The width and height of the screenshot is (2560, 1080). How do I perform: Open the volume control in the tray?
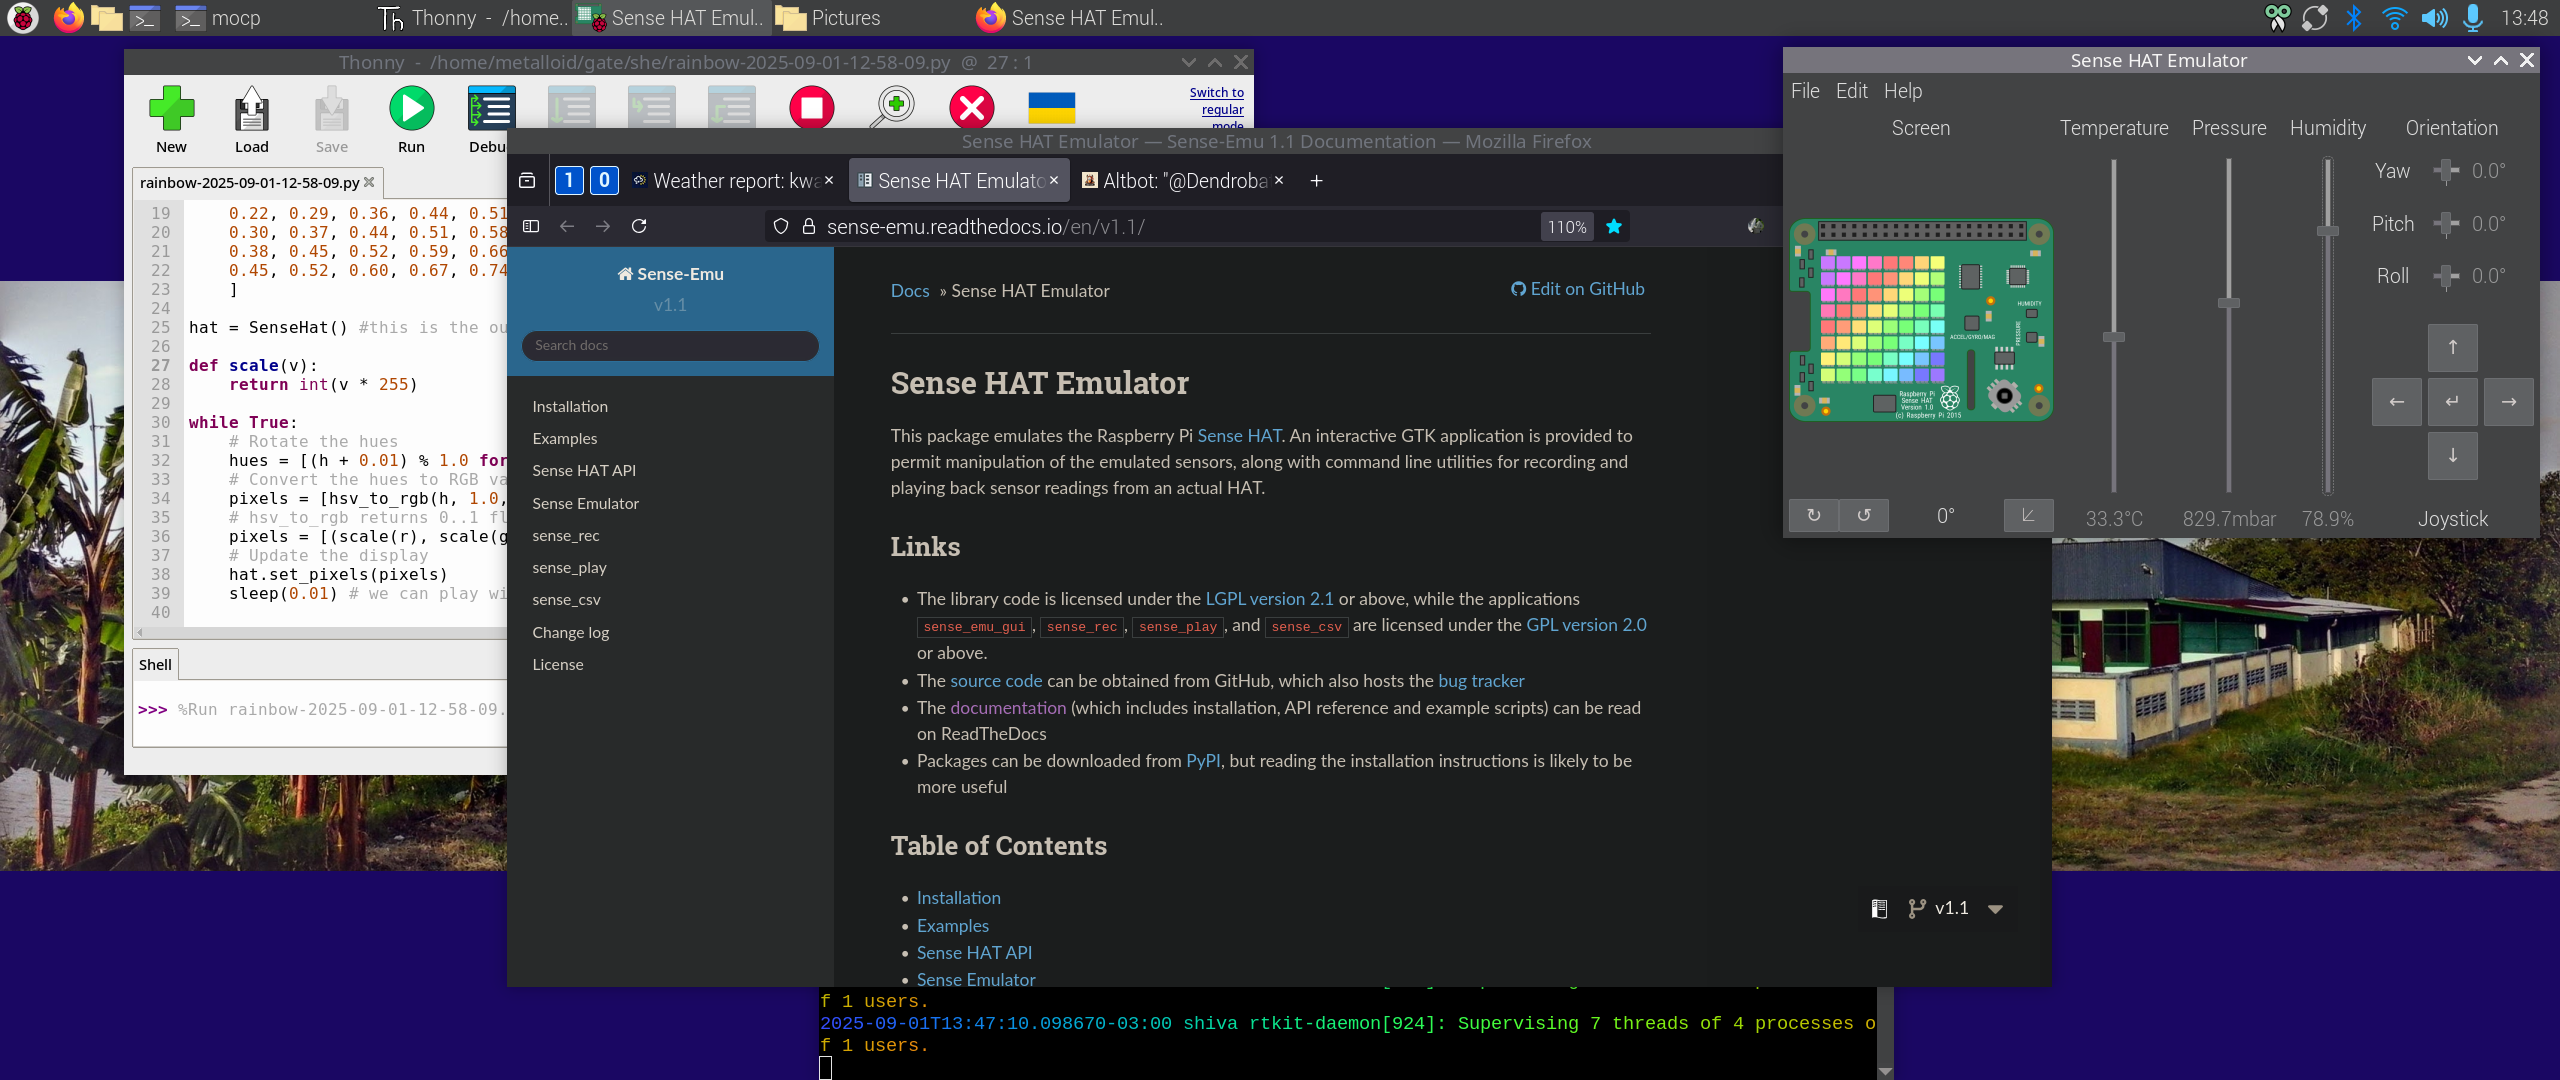[2434, 18]
